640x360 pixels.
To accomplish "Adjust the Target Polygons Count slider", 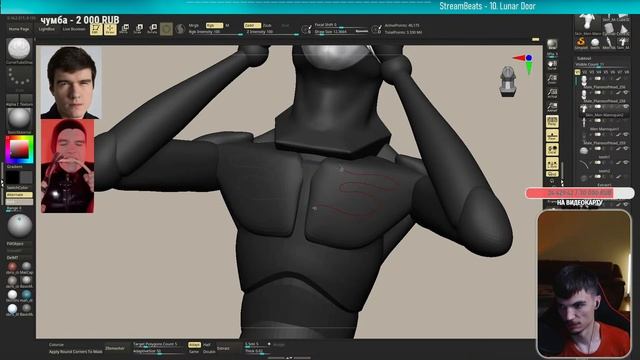I will coord(158,344).
